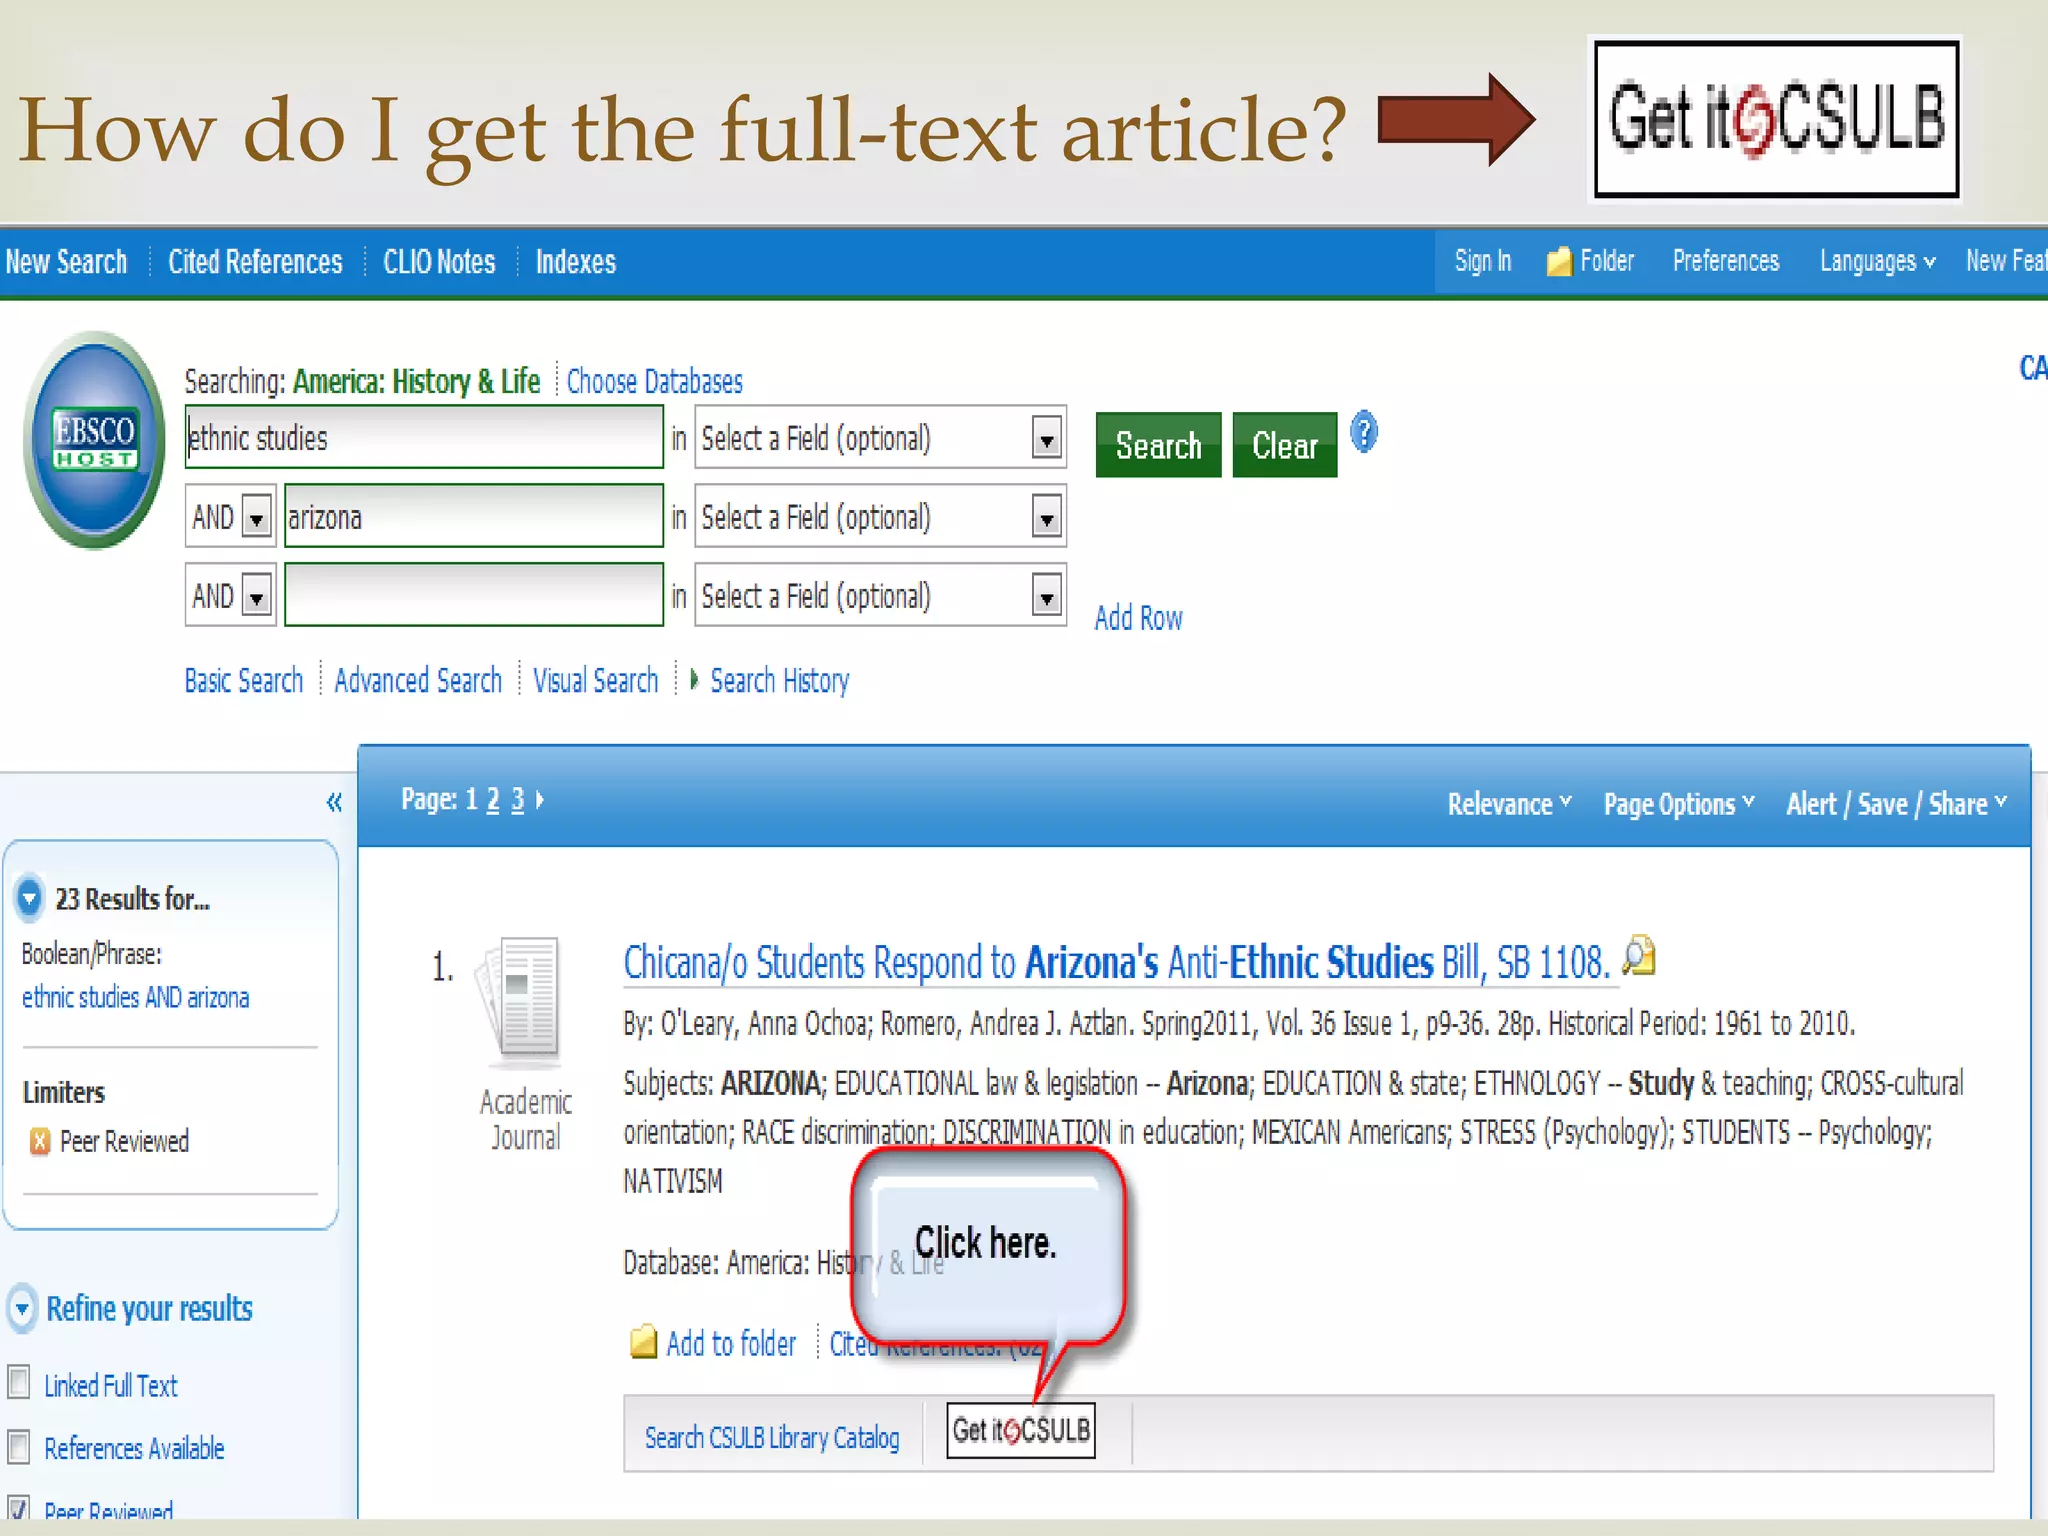Click the Folder icon in top bar
This screenshot has height=1536, width=2048.
pyautogui.click(x=1559, y=262)
